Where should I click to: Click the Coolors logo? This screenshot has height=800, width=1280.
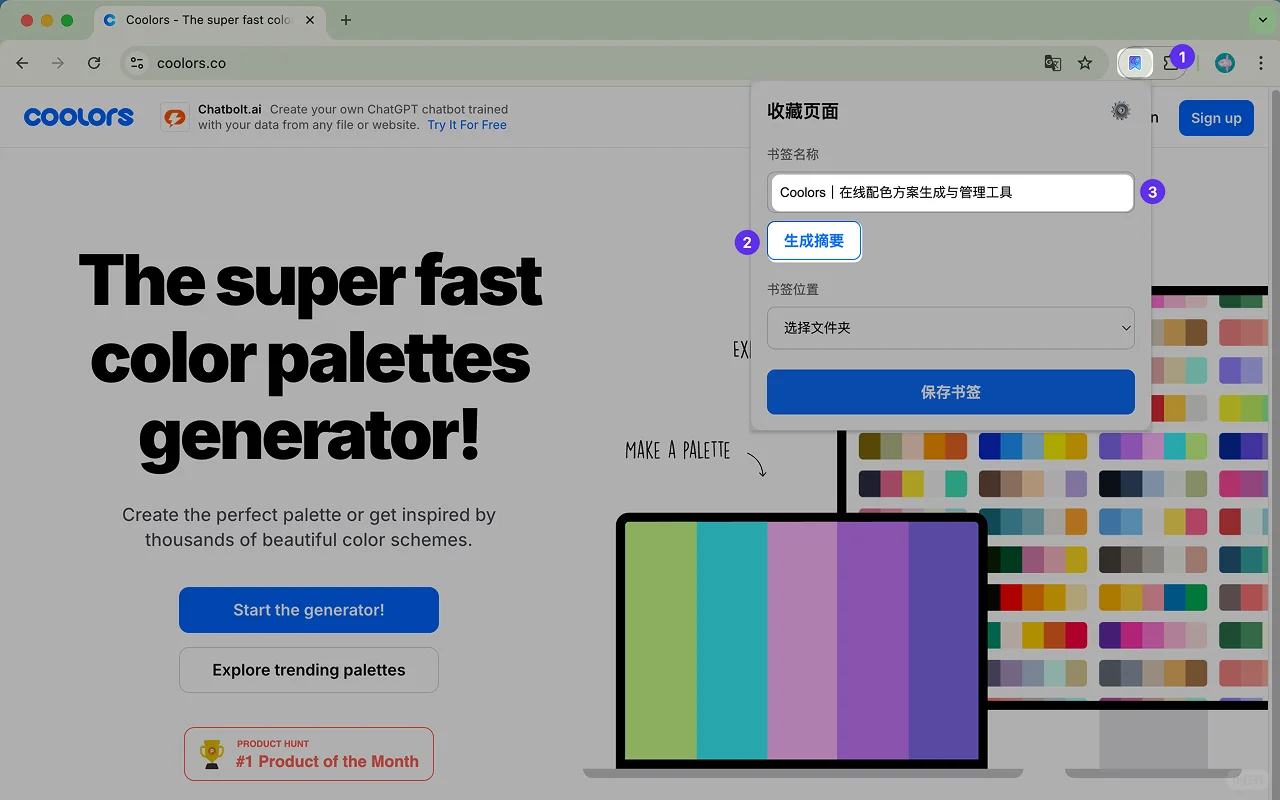pos(79,117)
